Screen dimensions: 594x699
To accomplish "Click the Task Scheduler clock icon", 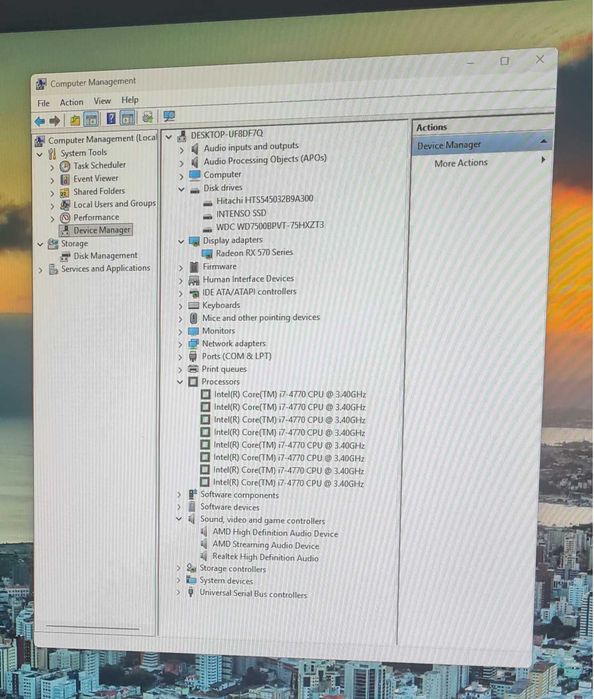I will click(65, 166).
